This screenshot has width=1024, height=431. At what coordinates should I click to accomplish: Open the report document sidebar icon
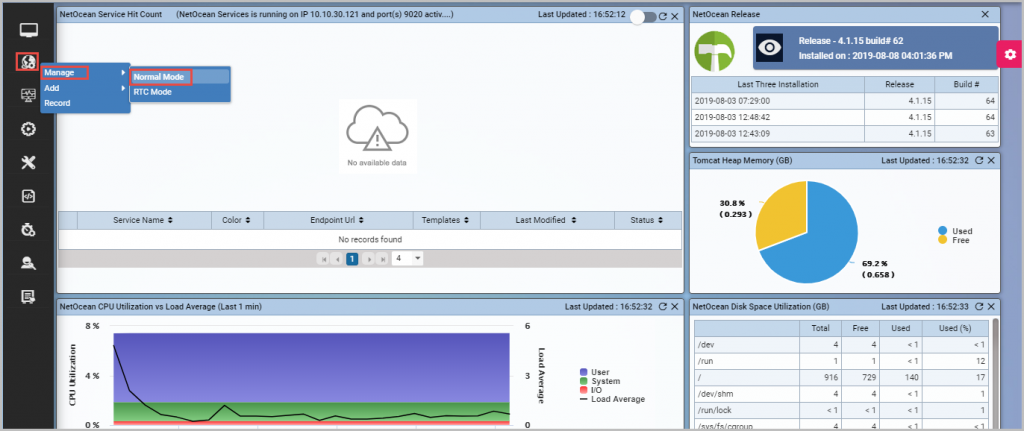[x=28, y=297]
